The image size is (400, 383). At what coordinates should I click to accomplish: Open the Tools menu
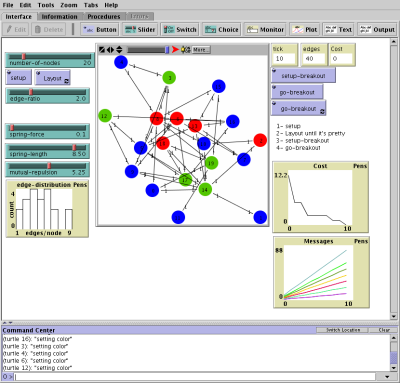pyautogui.click(x=46, y=5)
